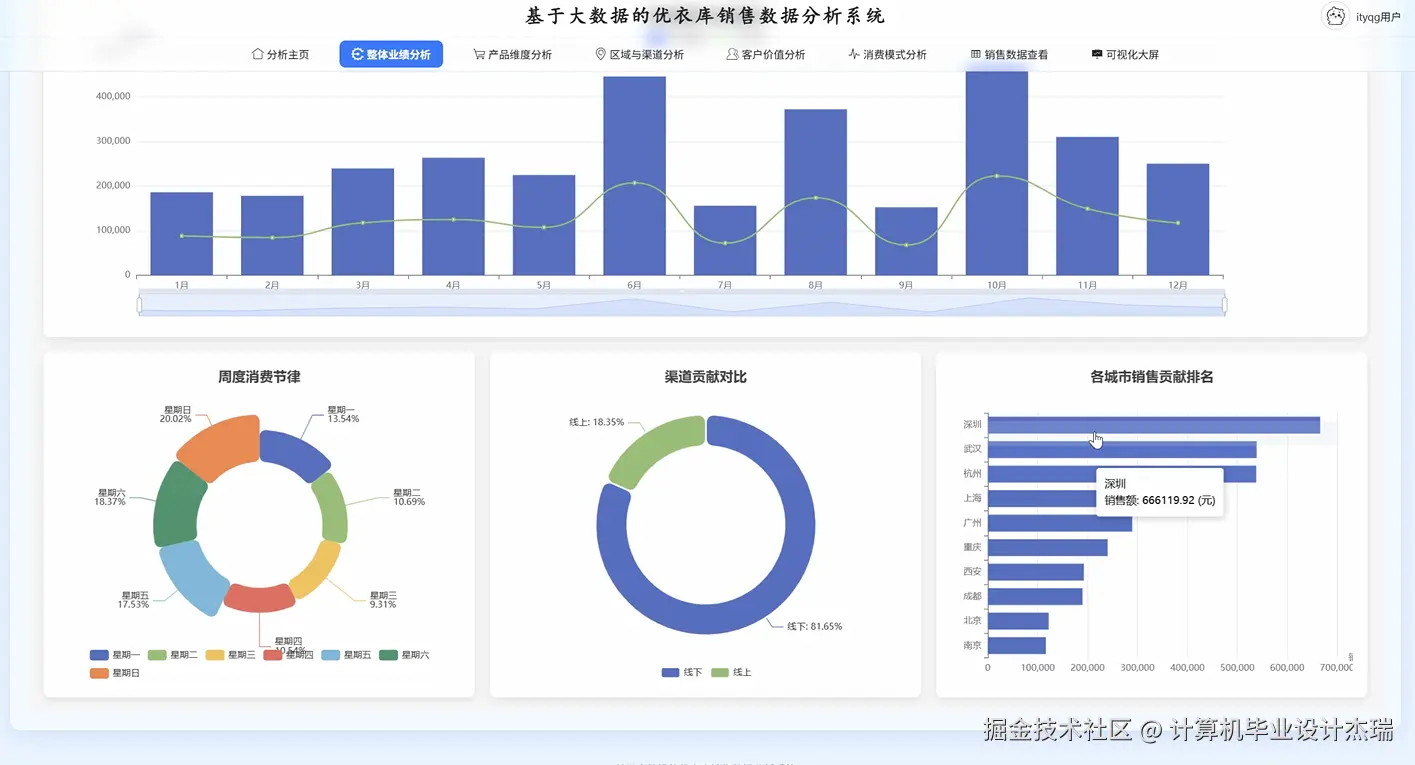Click the 南京 bar in city ranking
Image resolution: width=1415 pixels, height=765 pixels.
pos(1016,645)
